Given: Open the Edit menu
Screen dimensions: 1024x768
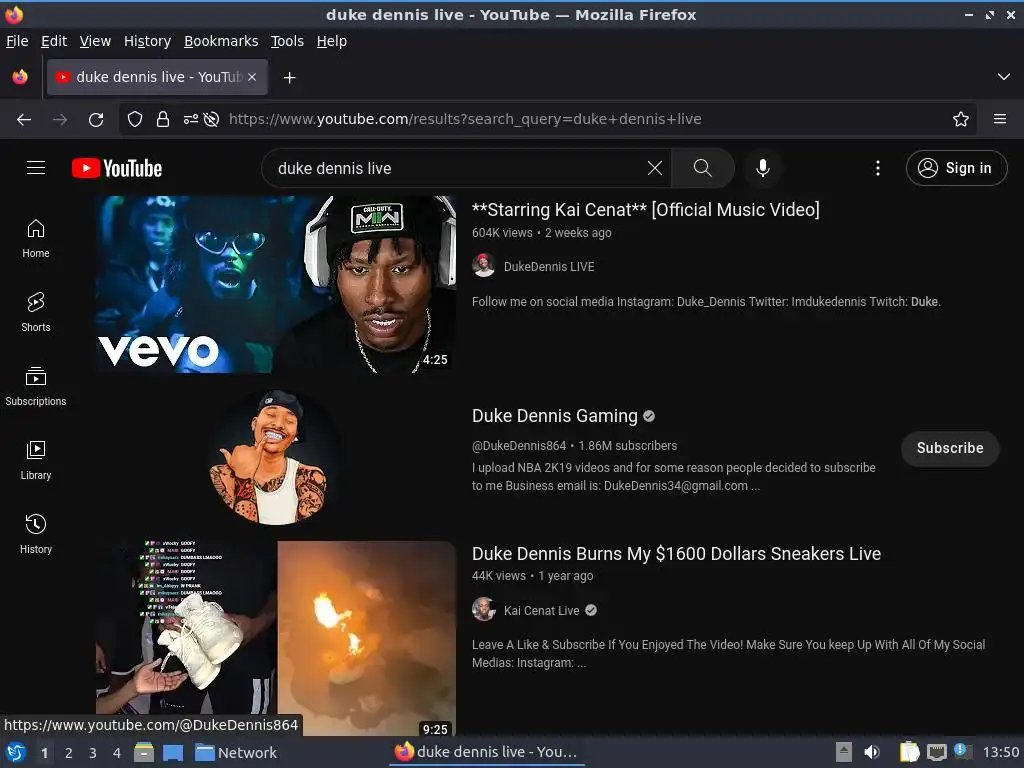Looking at the screenshot, I should (x=54, y=41).
